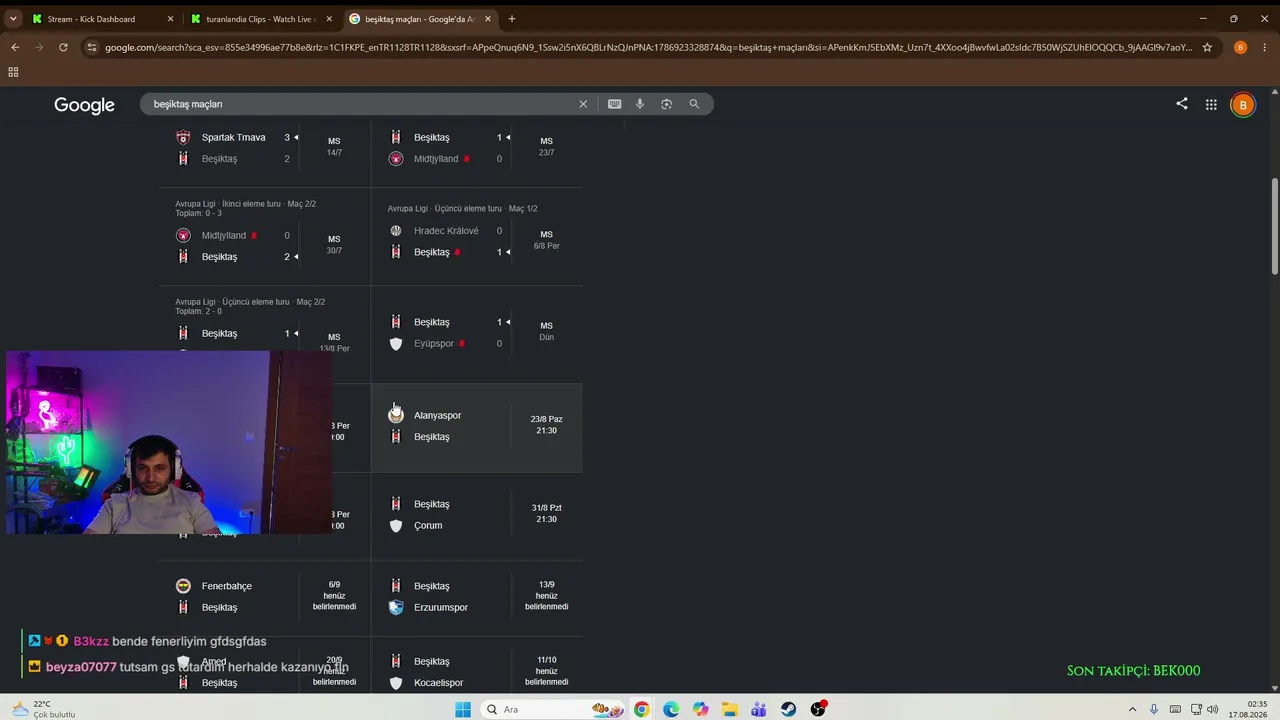
Task: Clear the search box with the X icon
Action: coord(583,104)
